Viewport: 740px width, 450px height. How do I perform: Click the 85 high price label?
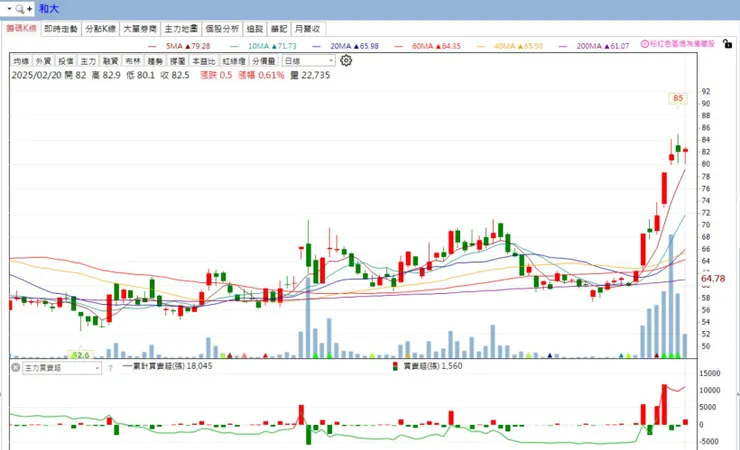point(678,98)
